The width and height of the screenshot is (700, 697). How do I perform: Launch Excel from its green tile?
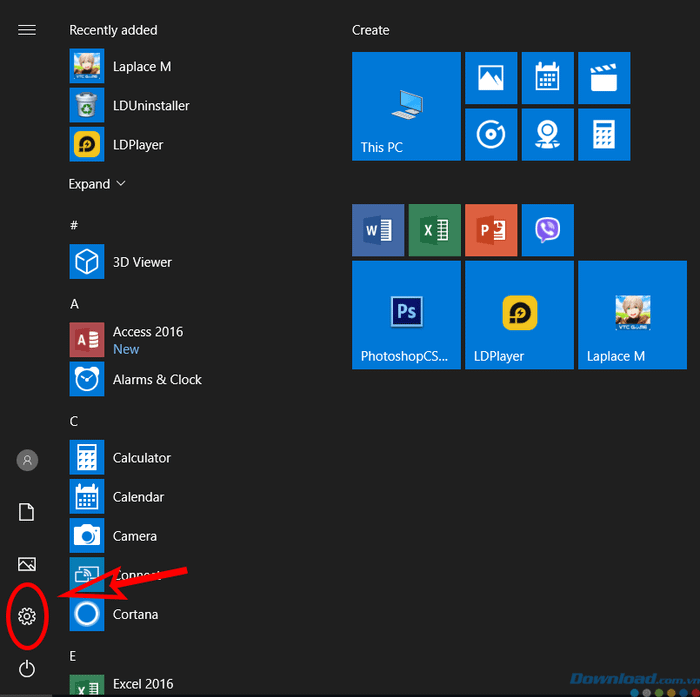pyautogui.click(x=434, y=230)
